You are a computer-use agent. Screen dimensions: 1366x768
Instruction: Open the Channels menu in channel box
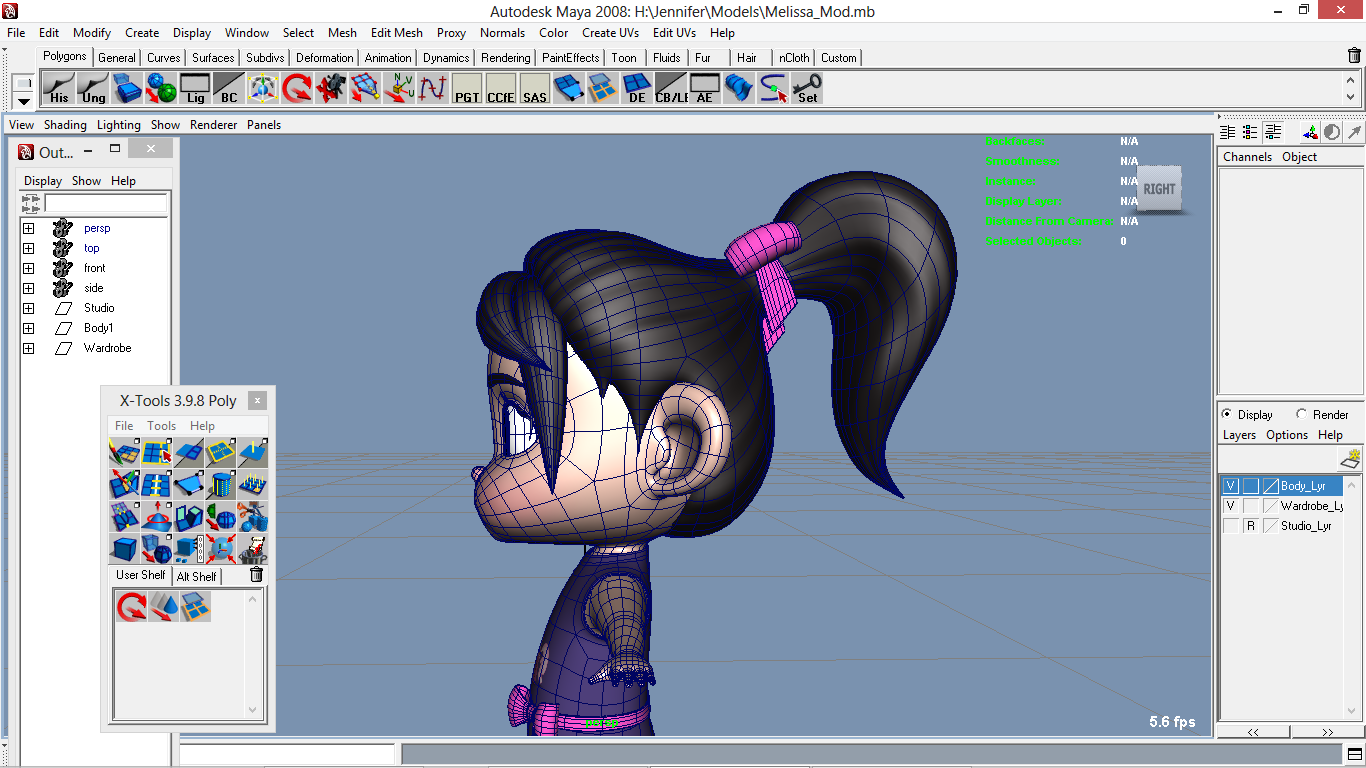coord(1247,157)
